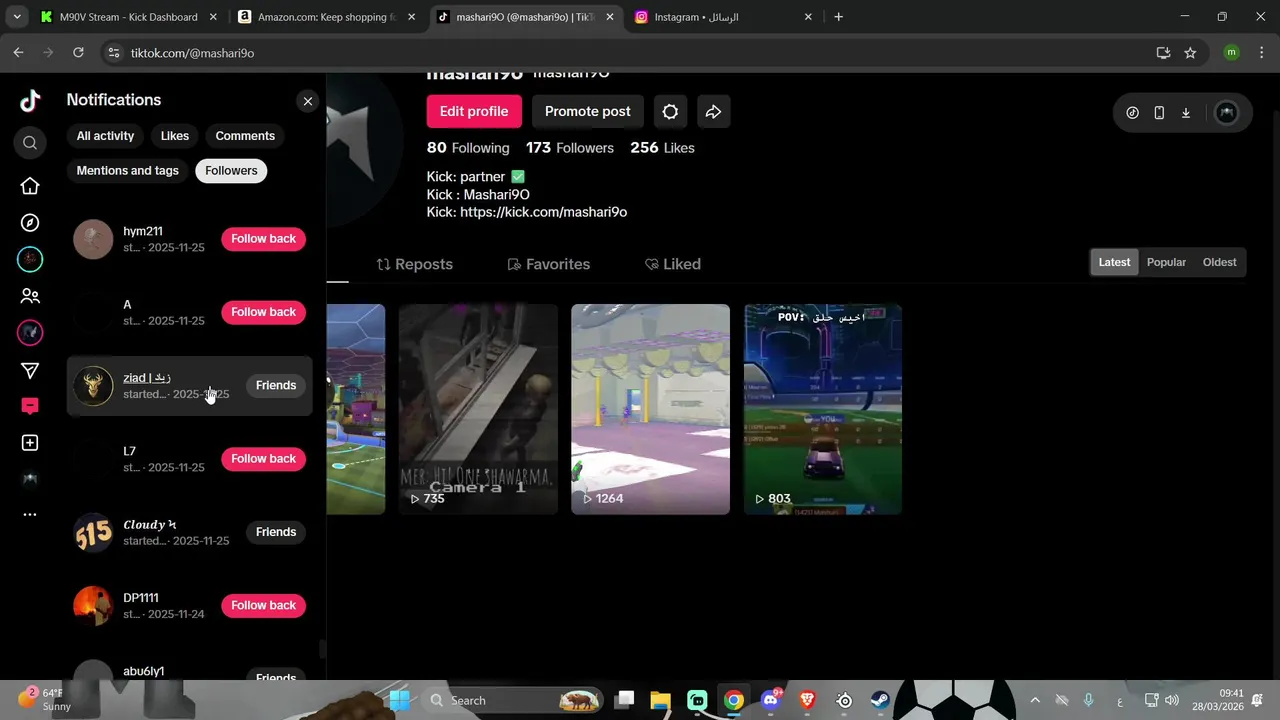1280x720 pixels.
Task: Open the TikTok search icon
Action: [x=30, y=143]
